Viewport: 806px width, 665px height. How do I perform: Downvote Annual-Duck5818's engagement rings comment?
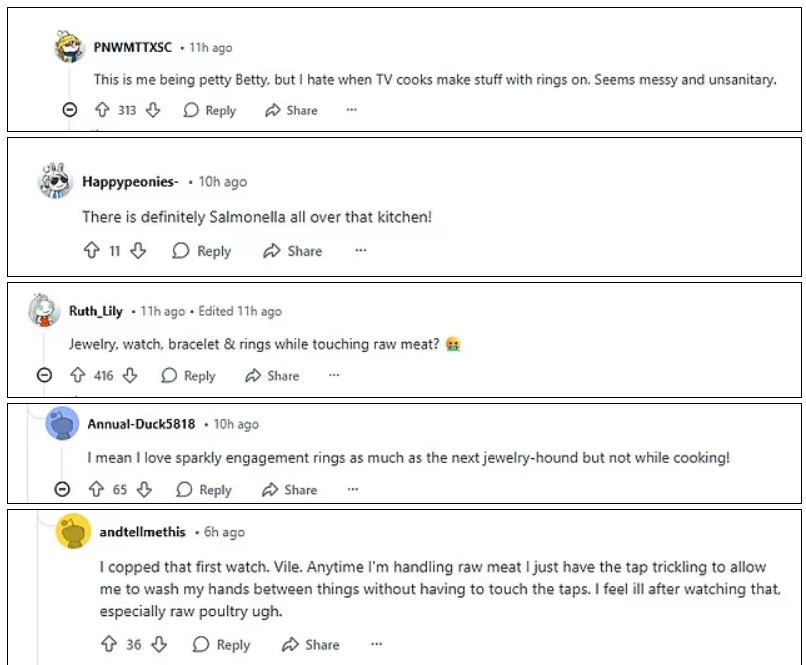(144, 490)
